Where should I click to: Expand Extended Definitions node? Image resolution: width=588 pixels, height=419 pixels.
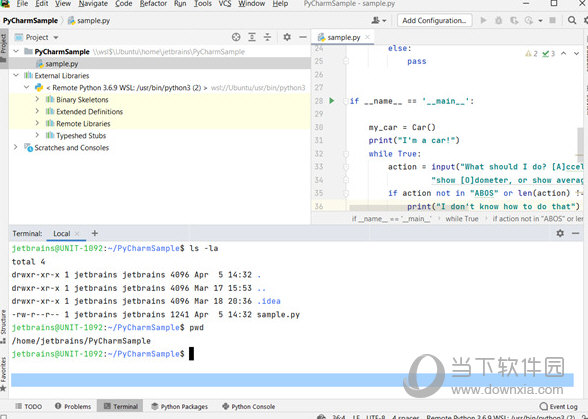(37, 111)
